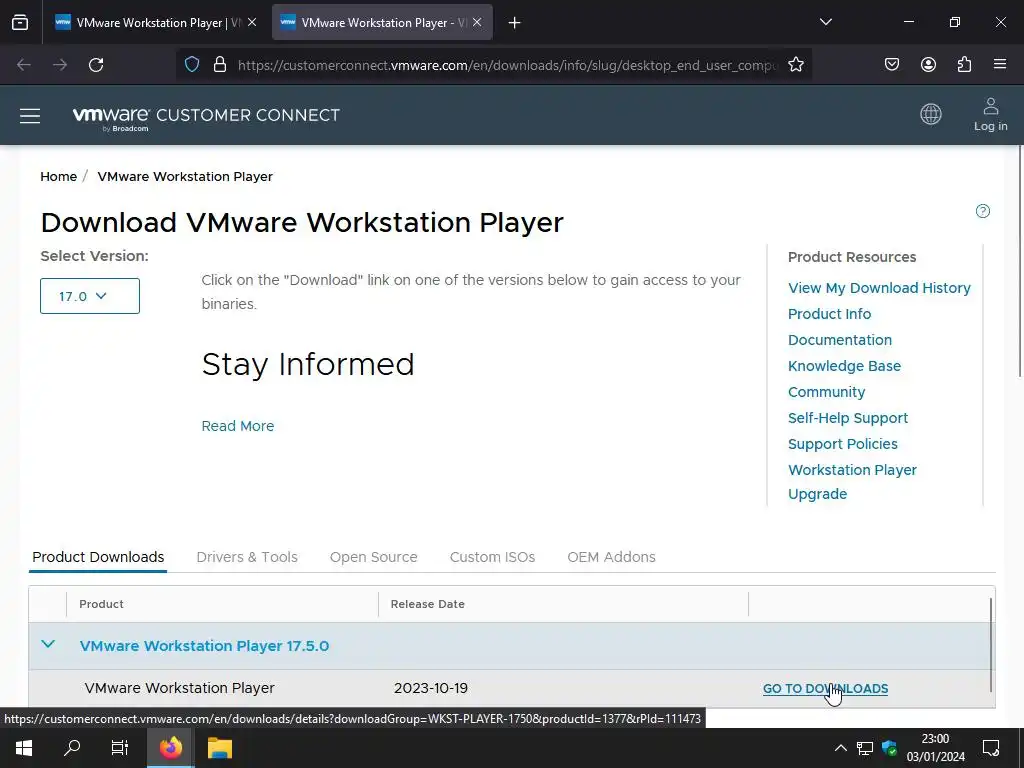Click the Log in user icon
This screenshot has height=768, width=1024.
coord(991,115)
